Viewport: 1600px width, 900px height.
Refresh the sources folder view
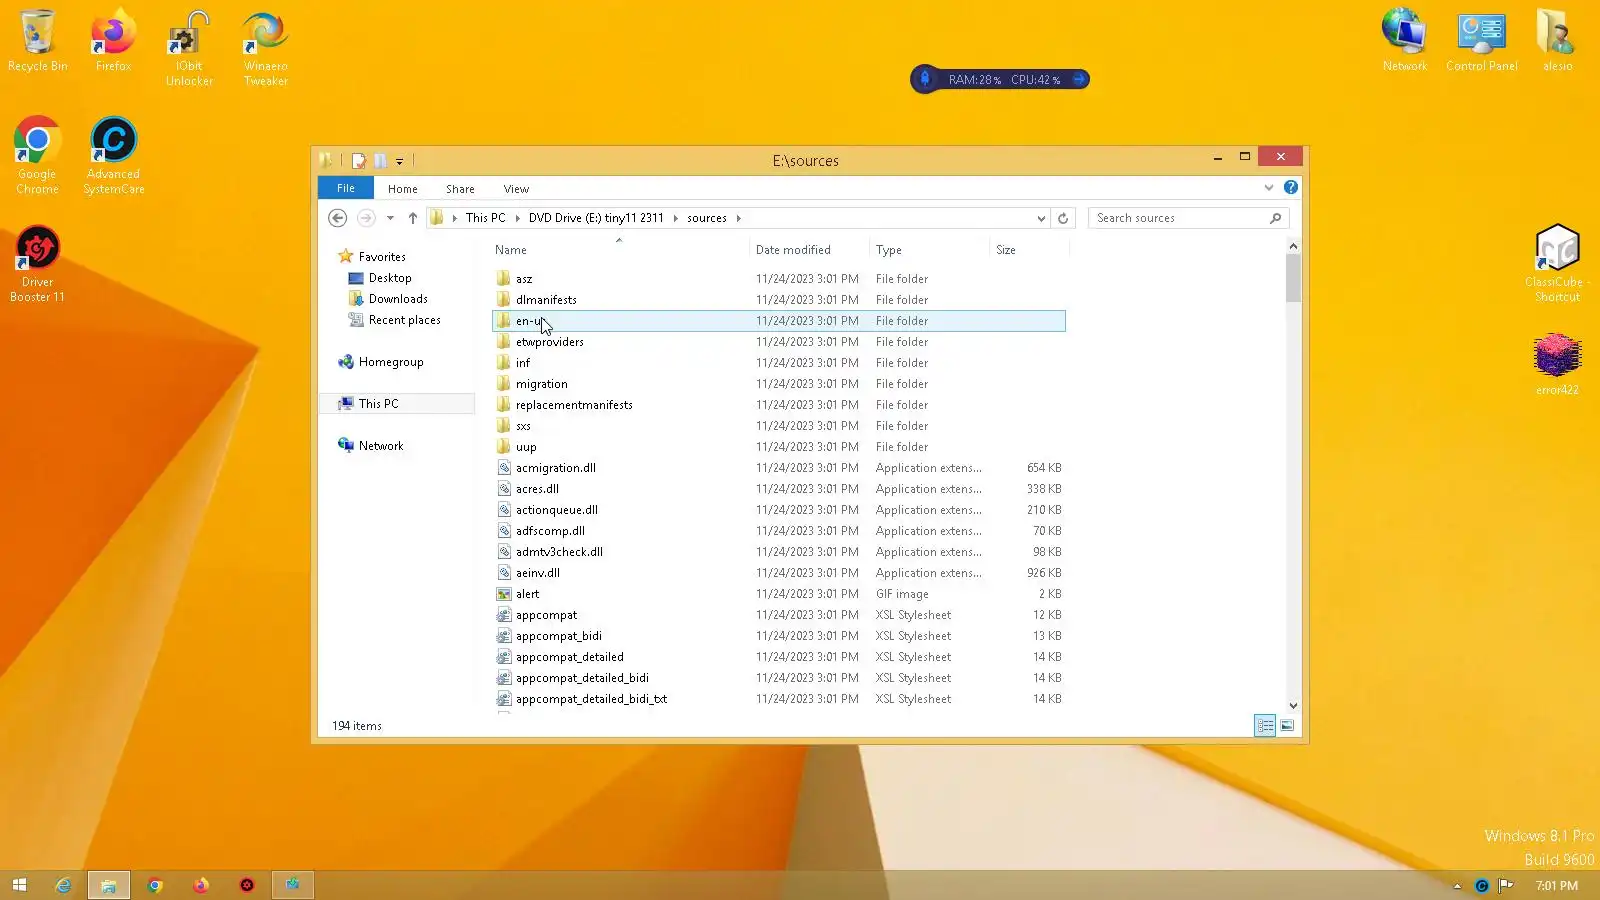pos(1063,218)
